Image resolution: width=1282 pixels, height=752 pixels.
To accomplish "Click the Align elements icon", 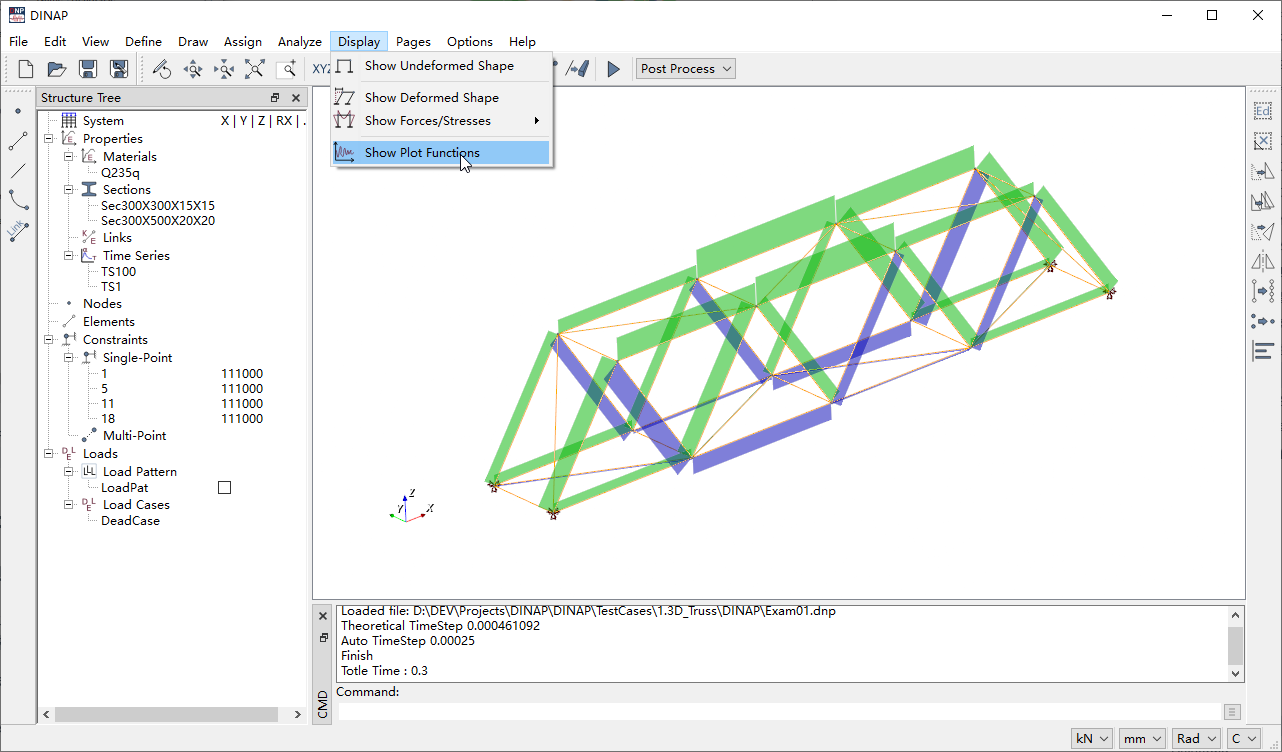I will pyautogui.click(x=1262, y=351).
